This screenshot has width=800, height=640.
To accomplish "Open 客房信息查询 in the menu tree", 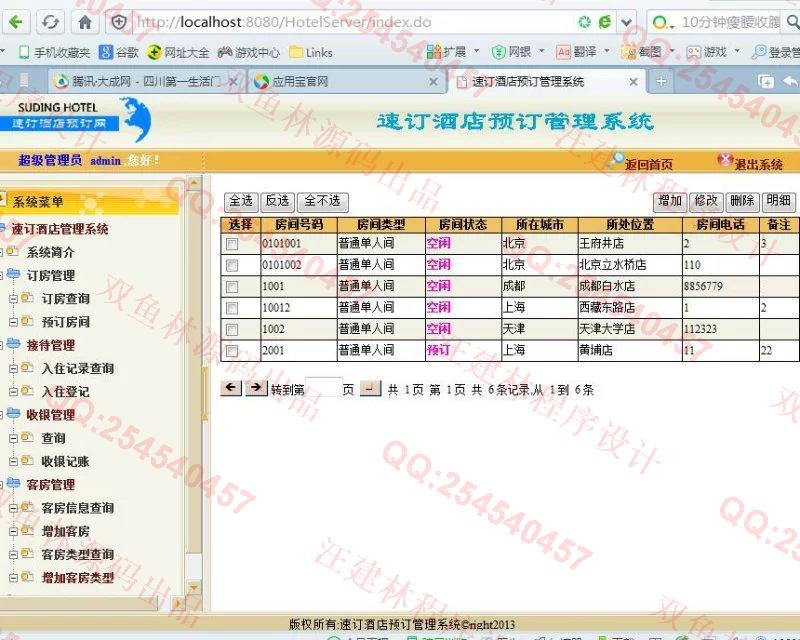I will click(x=78, y=508).
